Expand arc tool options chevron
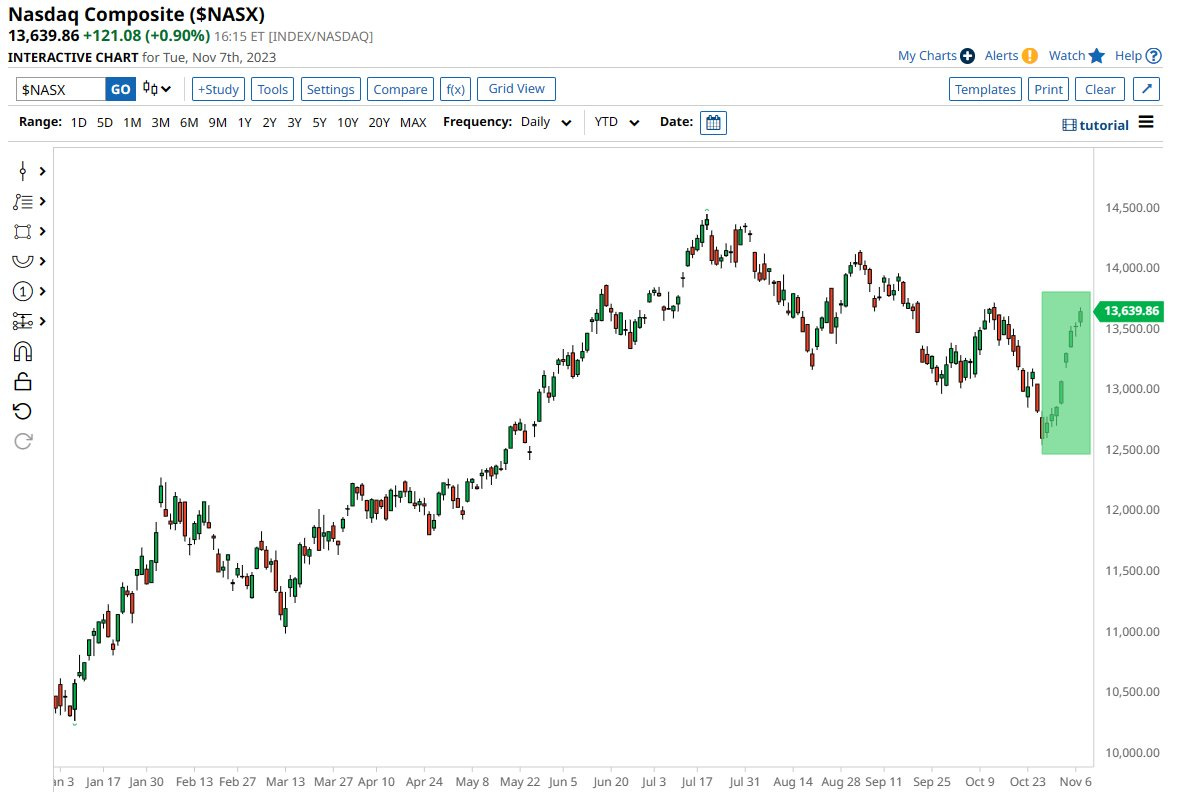The height and width of the screenshot is (812, 1183). 43,261
